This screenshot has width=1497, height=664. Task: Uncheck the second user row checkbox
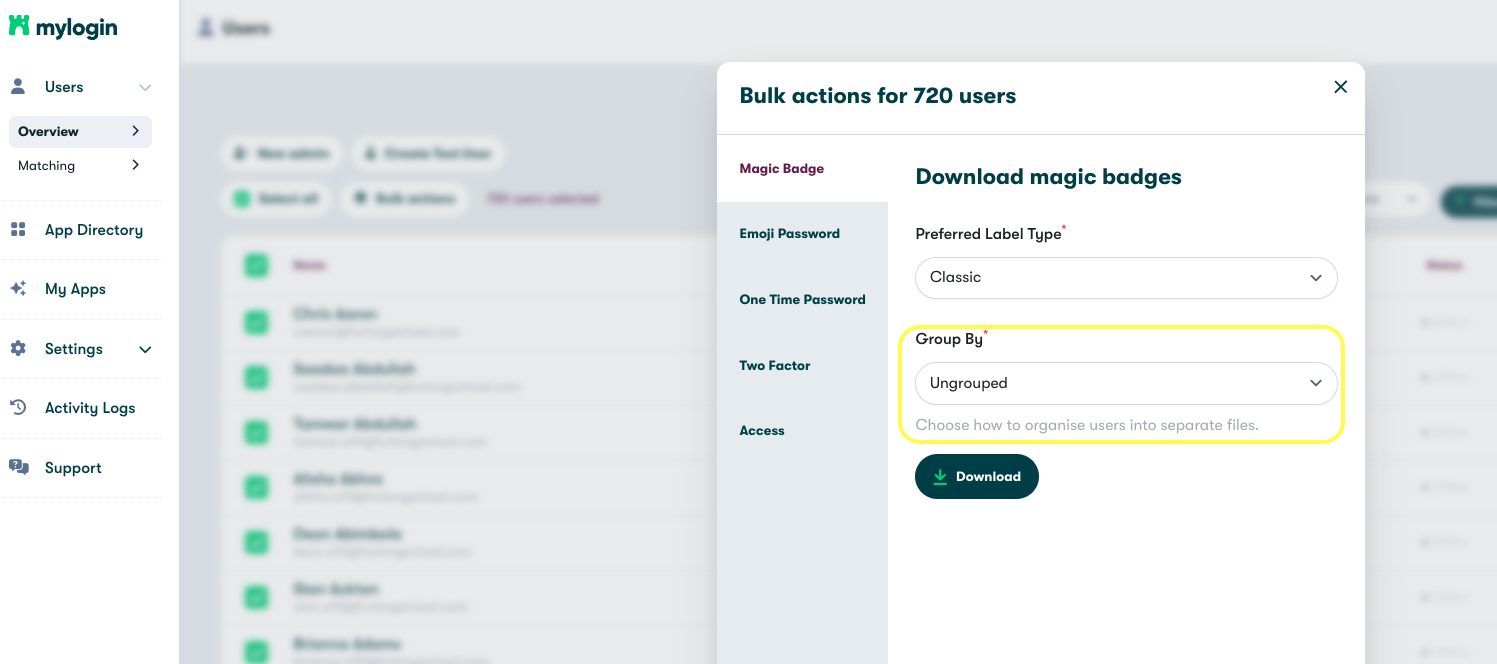point(257,377)
